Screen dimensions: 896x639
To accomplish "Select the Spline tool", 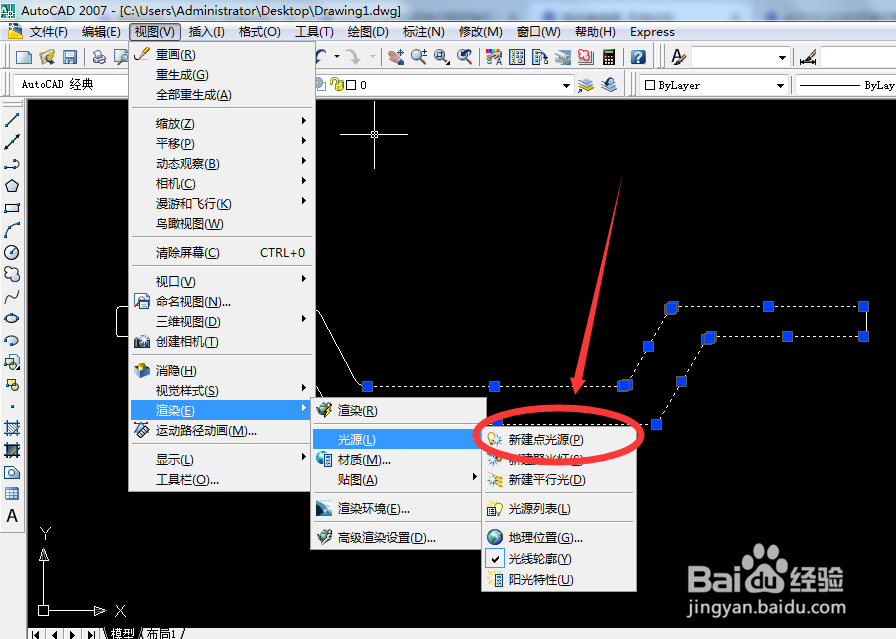I will 12,296.
